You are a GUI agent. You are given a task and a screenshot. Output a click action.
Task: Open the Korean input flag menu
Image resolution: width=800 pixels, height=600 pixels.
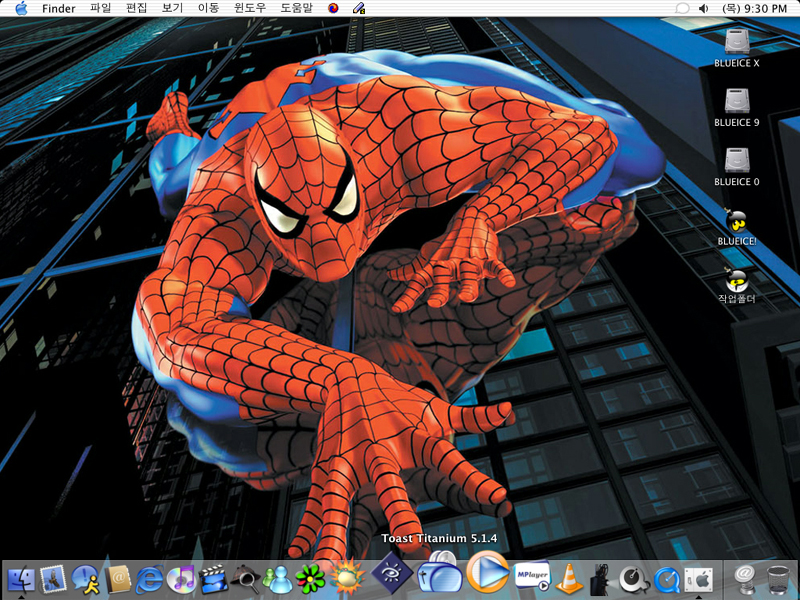click(334, 8)
